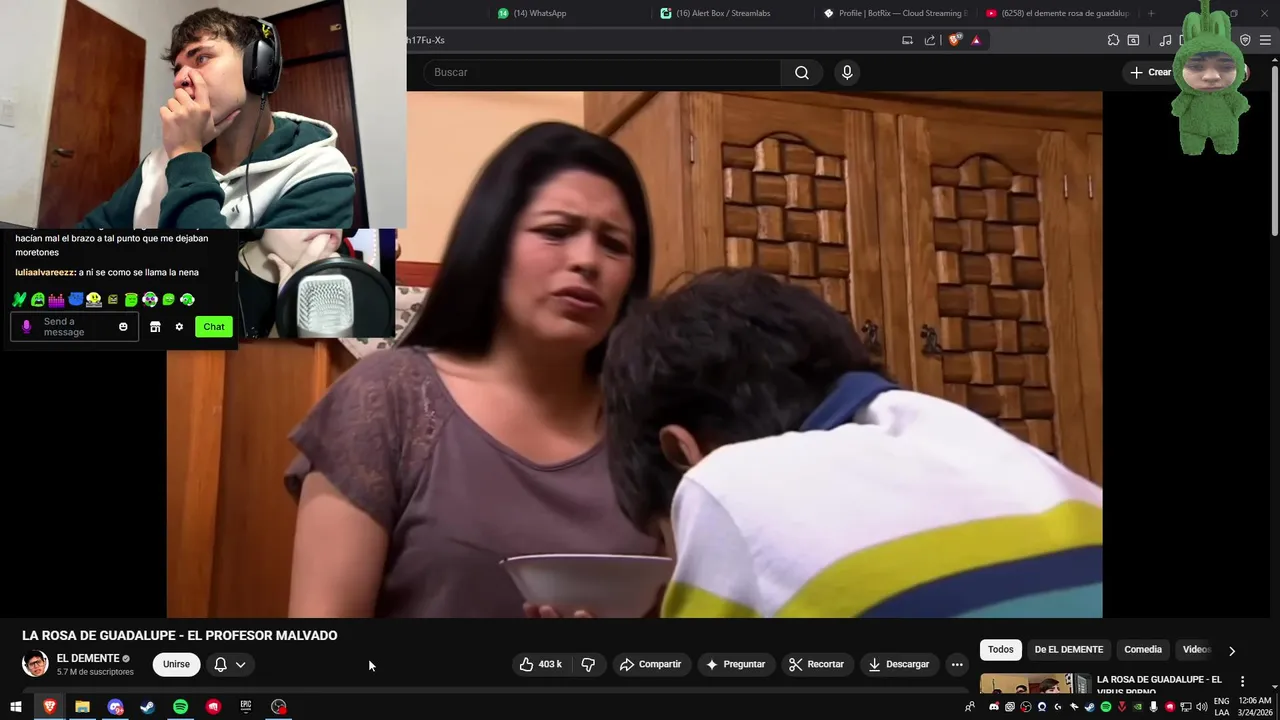Toggle notification bell for EL DEMENTE

221,664
